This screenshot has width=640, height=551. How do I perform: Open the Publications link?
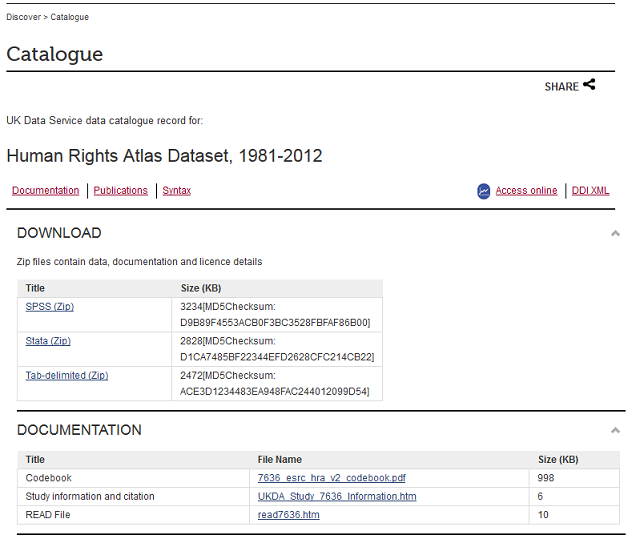pyautogui.click(x=120, y=191)
